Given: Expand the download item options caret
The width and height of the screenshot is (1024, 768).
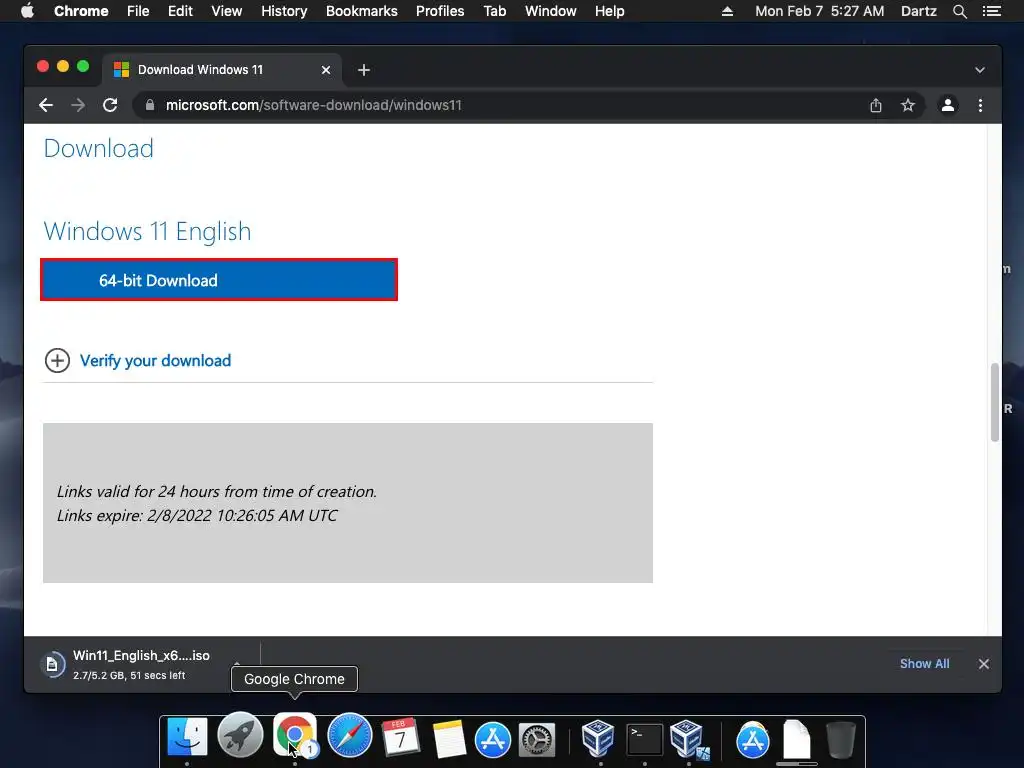Looking at the screenshot, I should (236, 664).
